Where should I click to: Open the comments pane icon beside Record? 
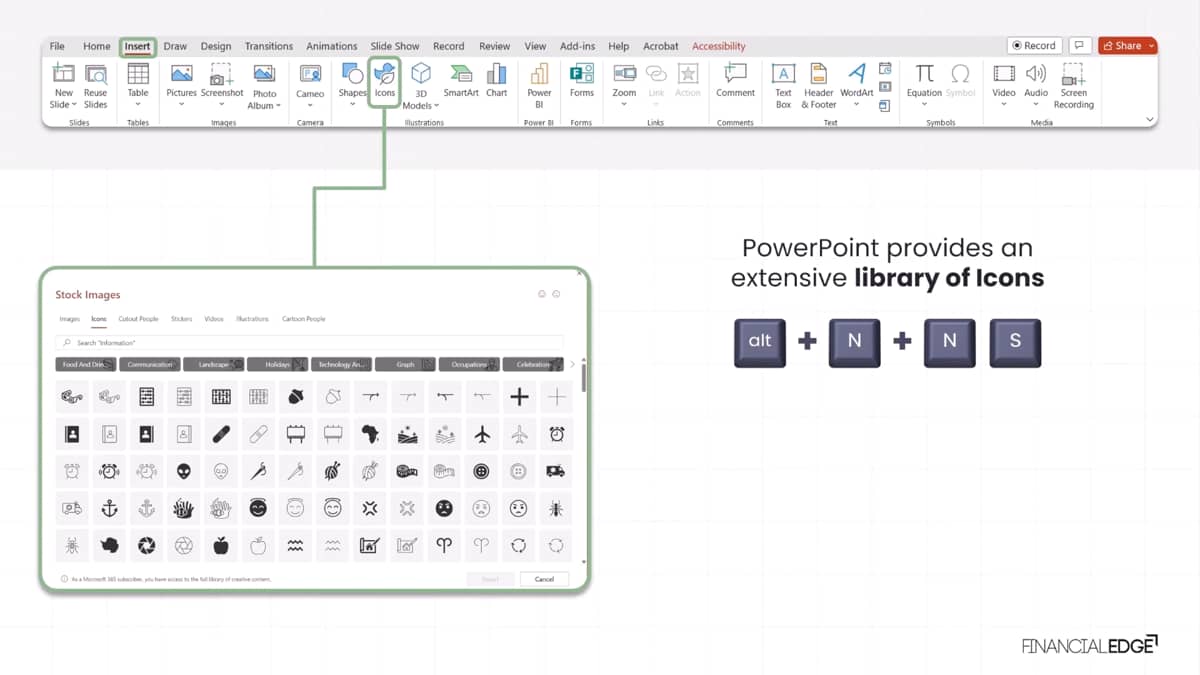(x=1080, y=46)
